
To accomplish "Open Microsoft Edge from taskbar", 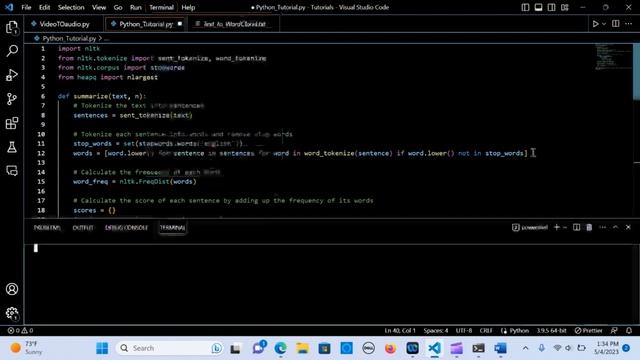I will 280,348.
